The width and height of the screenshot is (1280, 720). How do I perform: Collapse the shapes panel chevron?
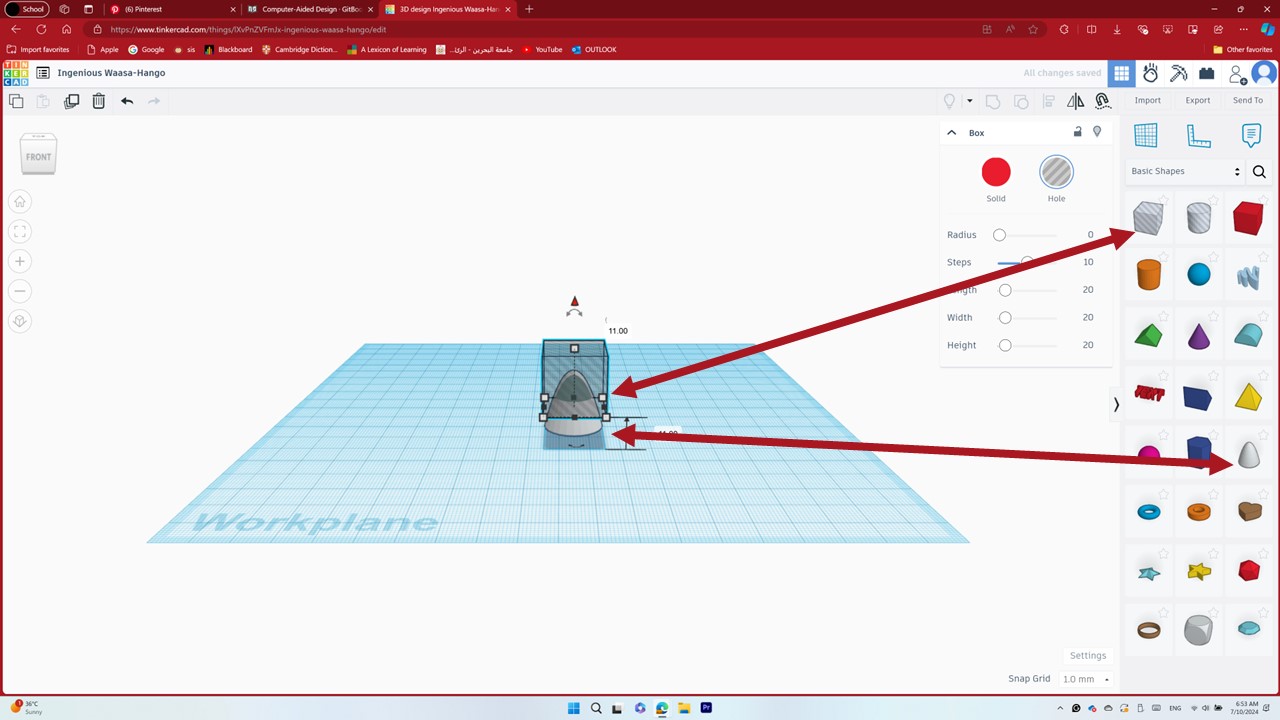tap(1116, 404)
